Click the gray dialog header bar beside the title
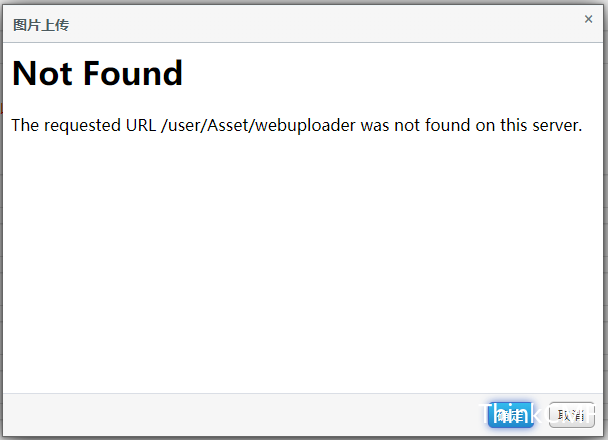The image size is (608, 440). point(326,24)
